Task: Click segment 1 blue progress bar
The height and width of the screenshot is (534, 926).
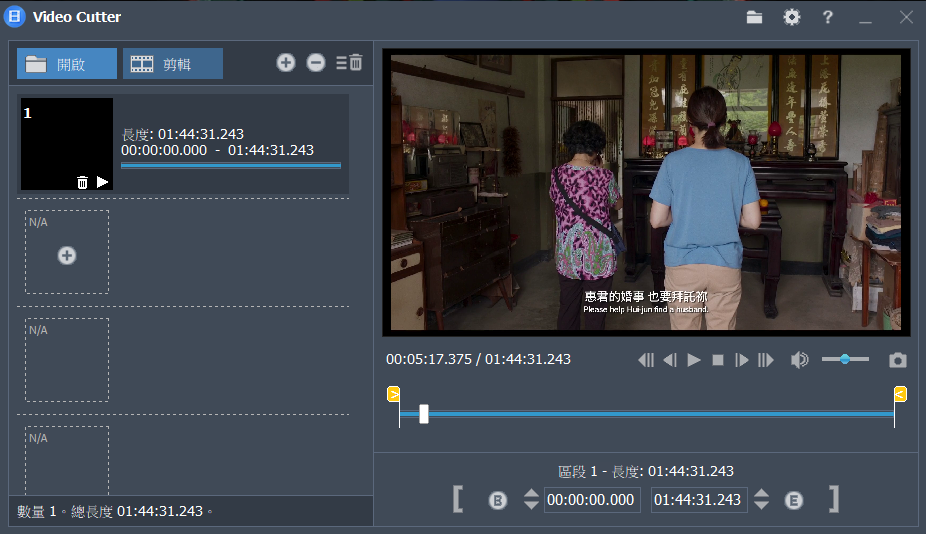Action: (x=231, y=165)
